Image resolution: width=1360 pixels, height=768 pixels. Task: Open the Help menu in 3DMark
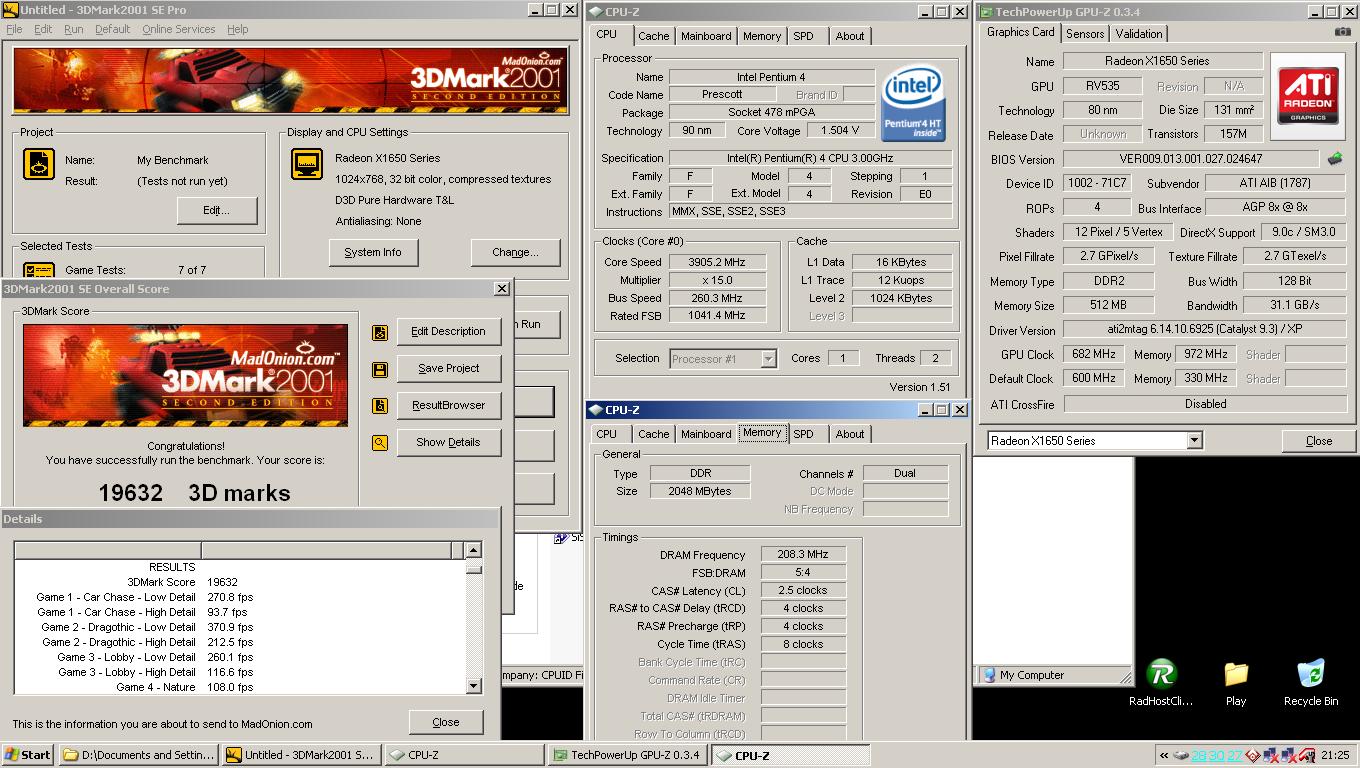tap(238, 29)
